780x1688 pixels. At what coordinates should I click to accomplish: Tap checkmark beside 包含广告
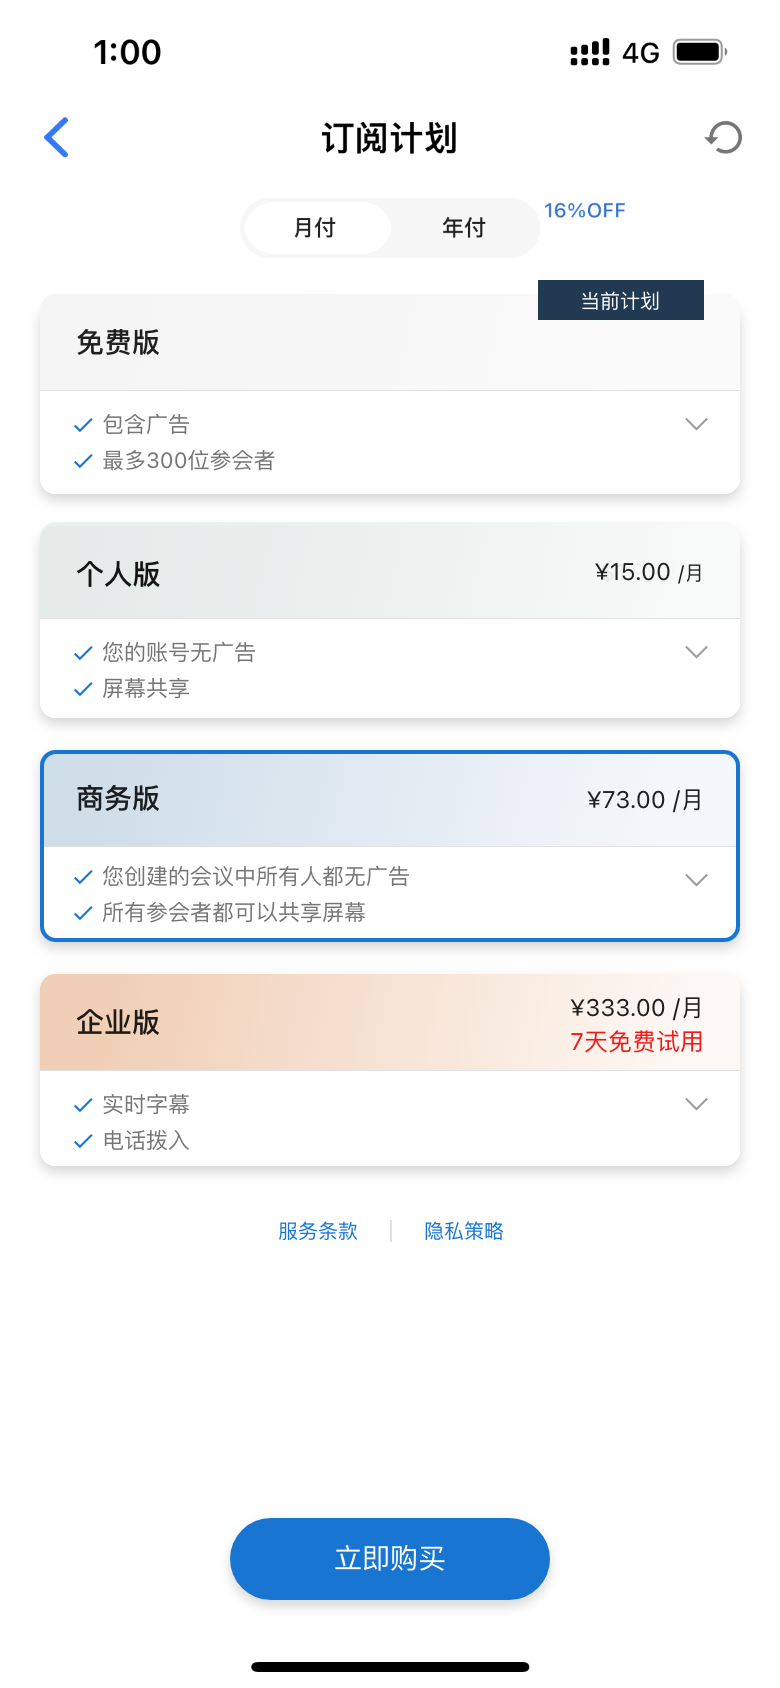tap(83, 426)
